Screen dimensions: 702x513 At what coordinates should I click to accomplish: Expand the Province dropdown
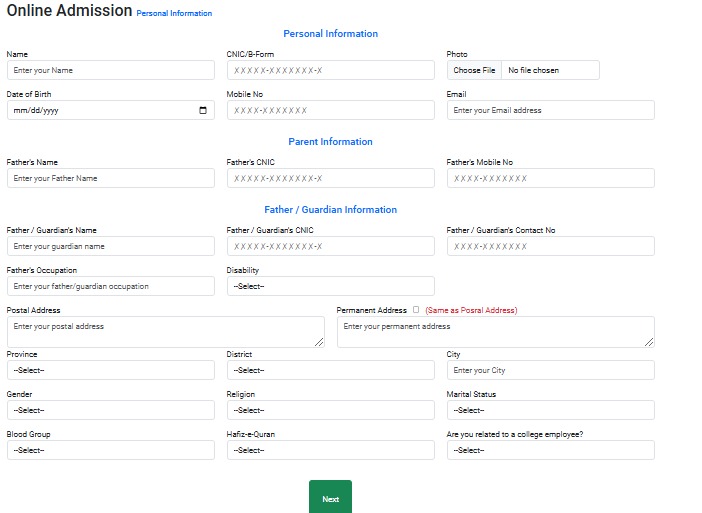(x=110, y=370)
